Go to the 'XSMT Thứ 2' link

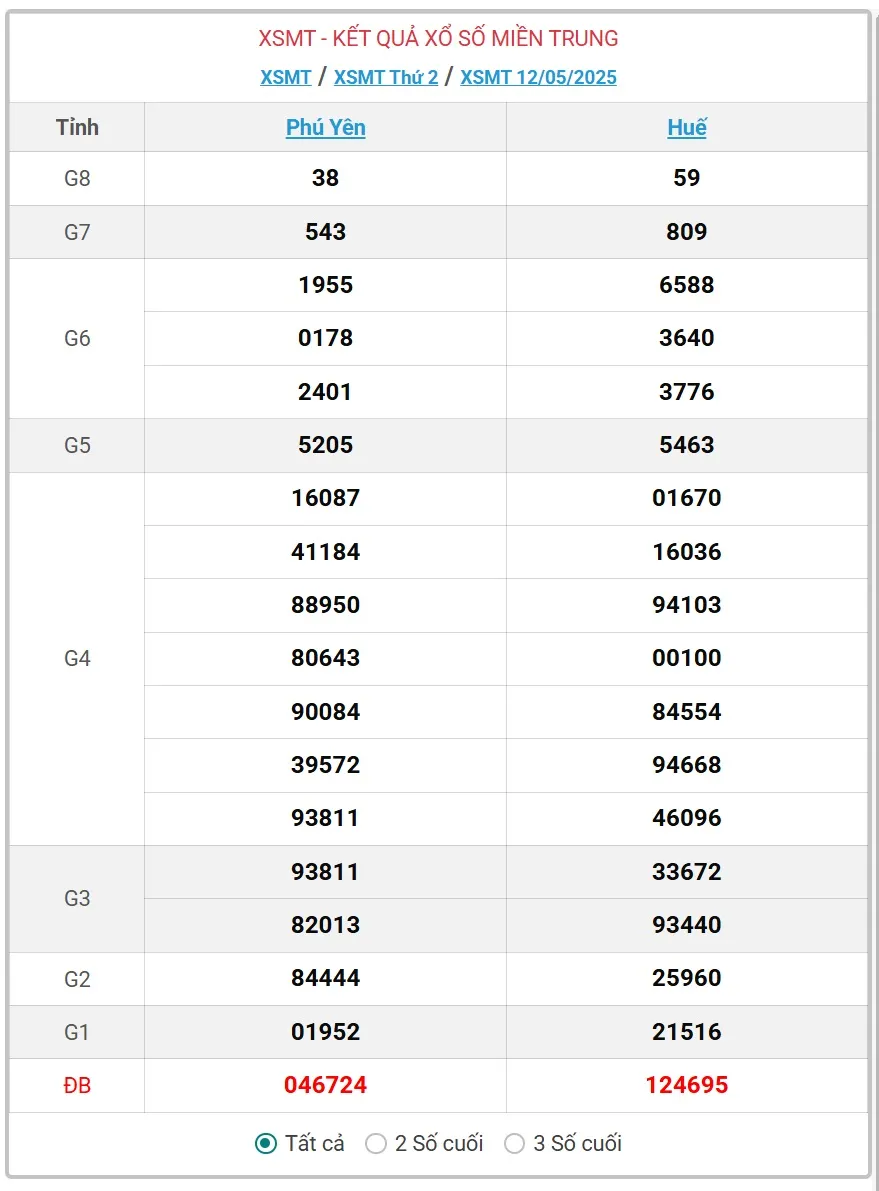(x=386, y=77)
